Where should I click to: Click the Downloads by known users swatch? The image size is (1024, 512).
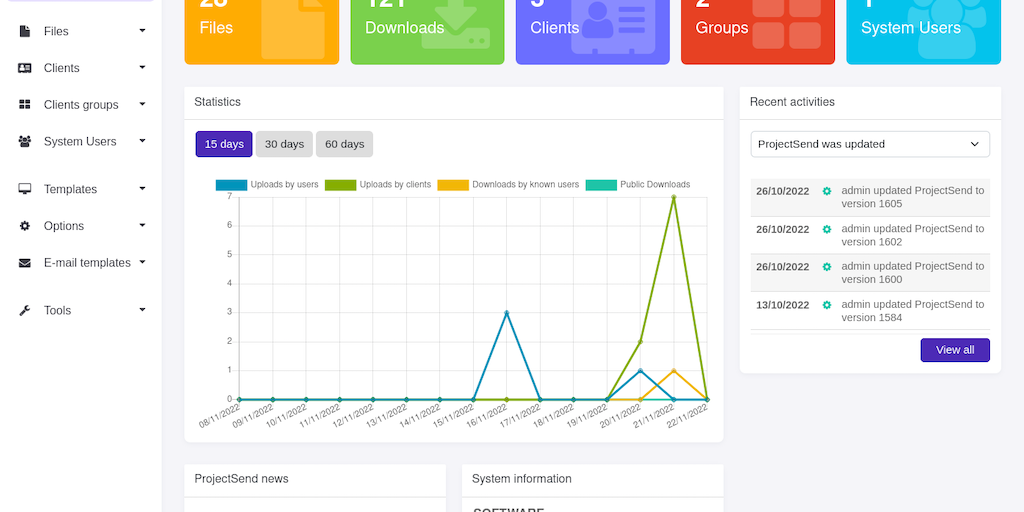click(453, 185)
